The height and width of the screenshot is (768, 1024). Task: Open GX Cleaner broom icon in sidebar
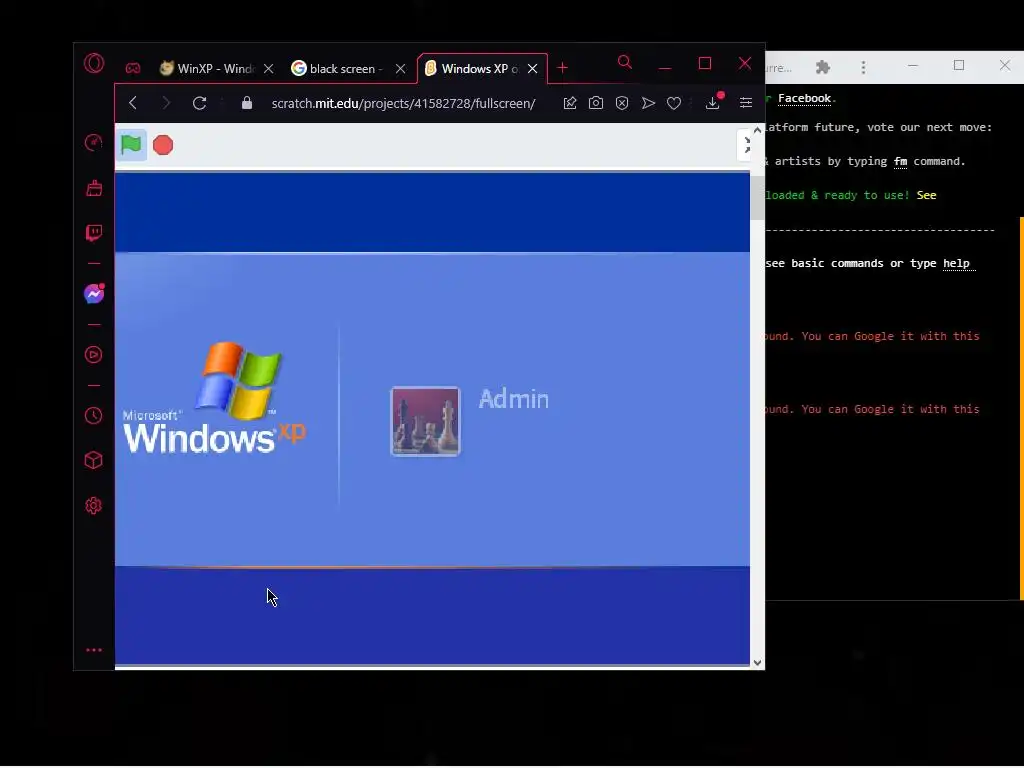(94, 188)
